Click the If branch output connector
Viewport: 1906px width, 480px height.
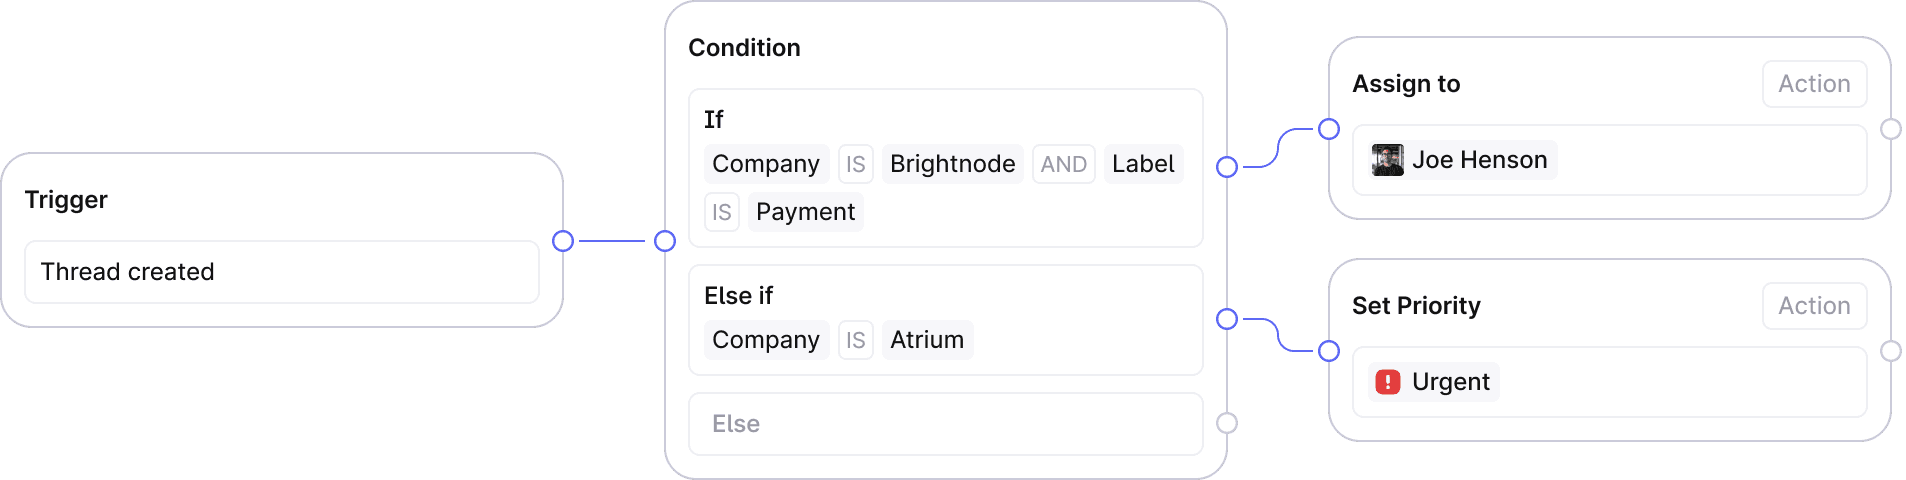[1227, 167]
